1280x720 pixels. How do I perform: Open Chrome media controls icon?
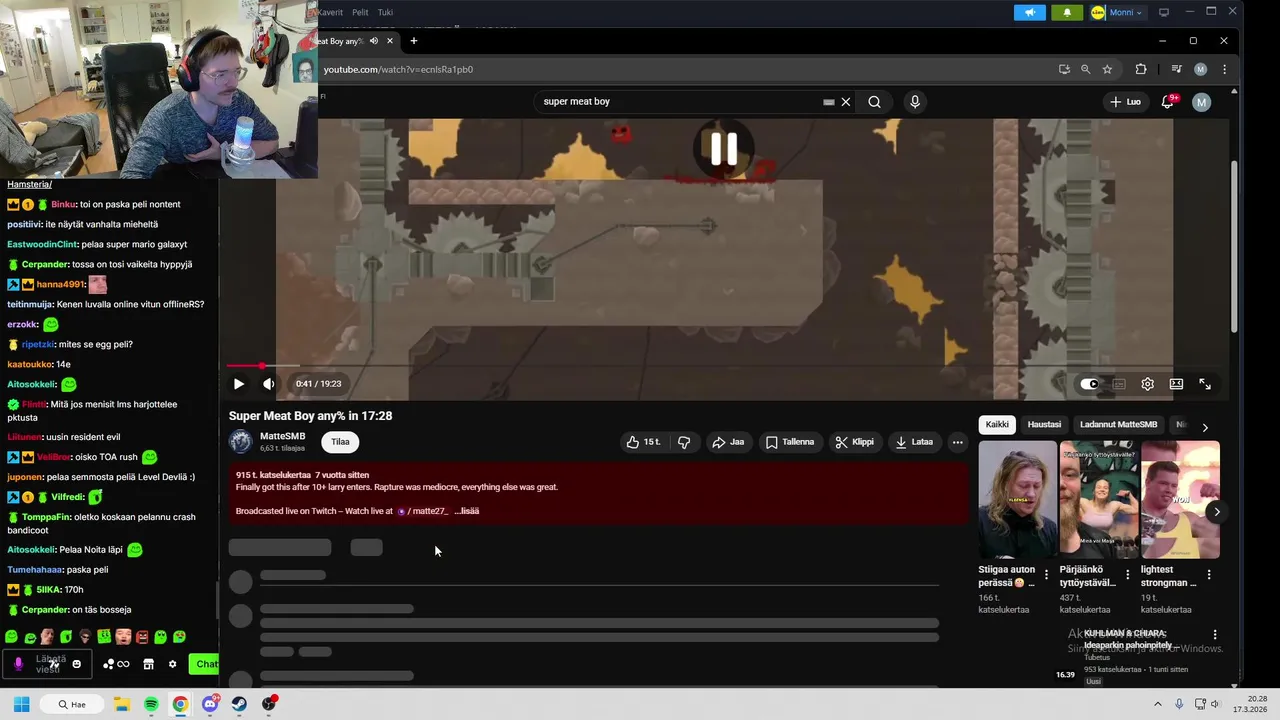[1176, 69]
